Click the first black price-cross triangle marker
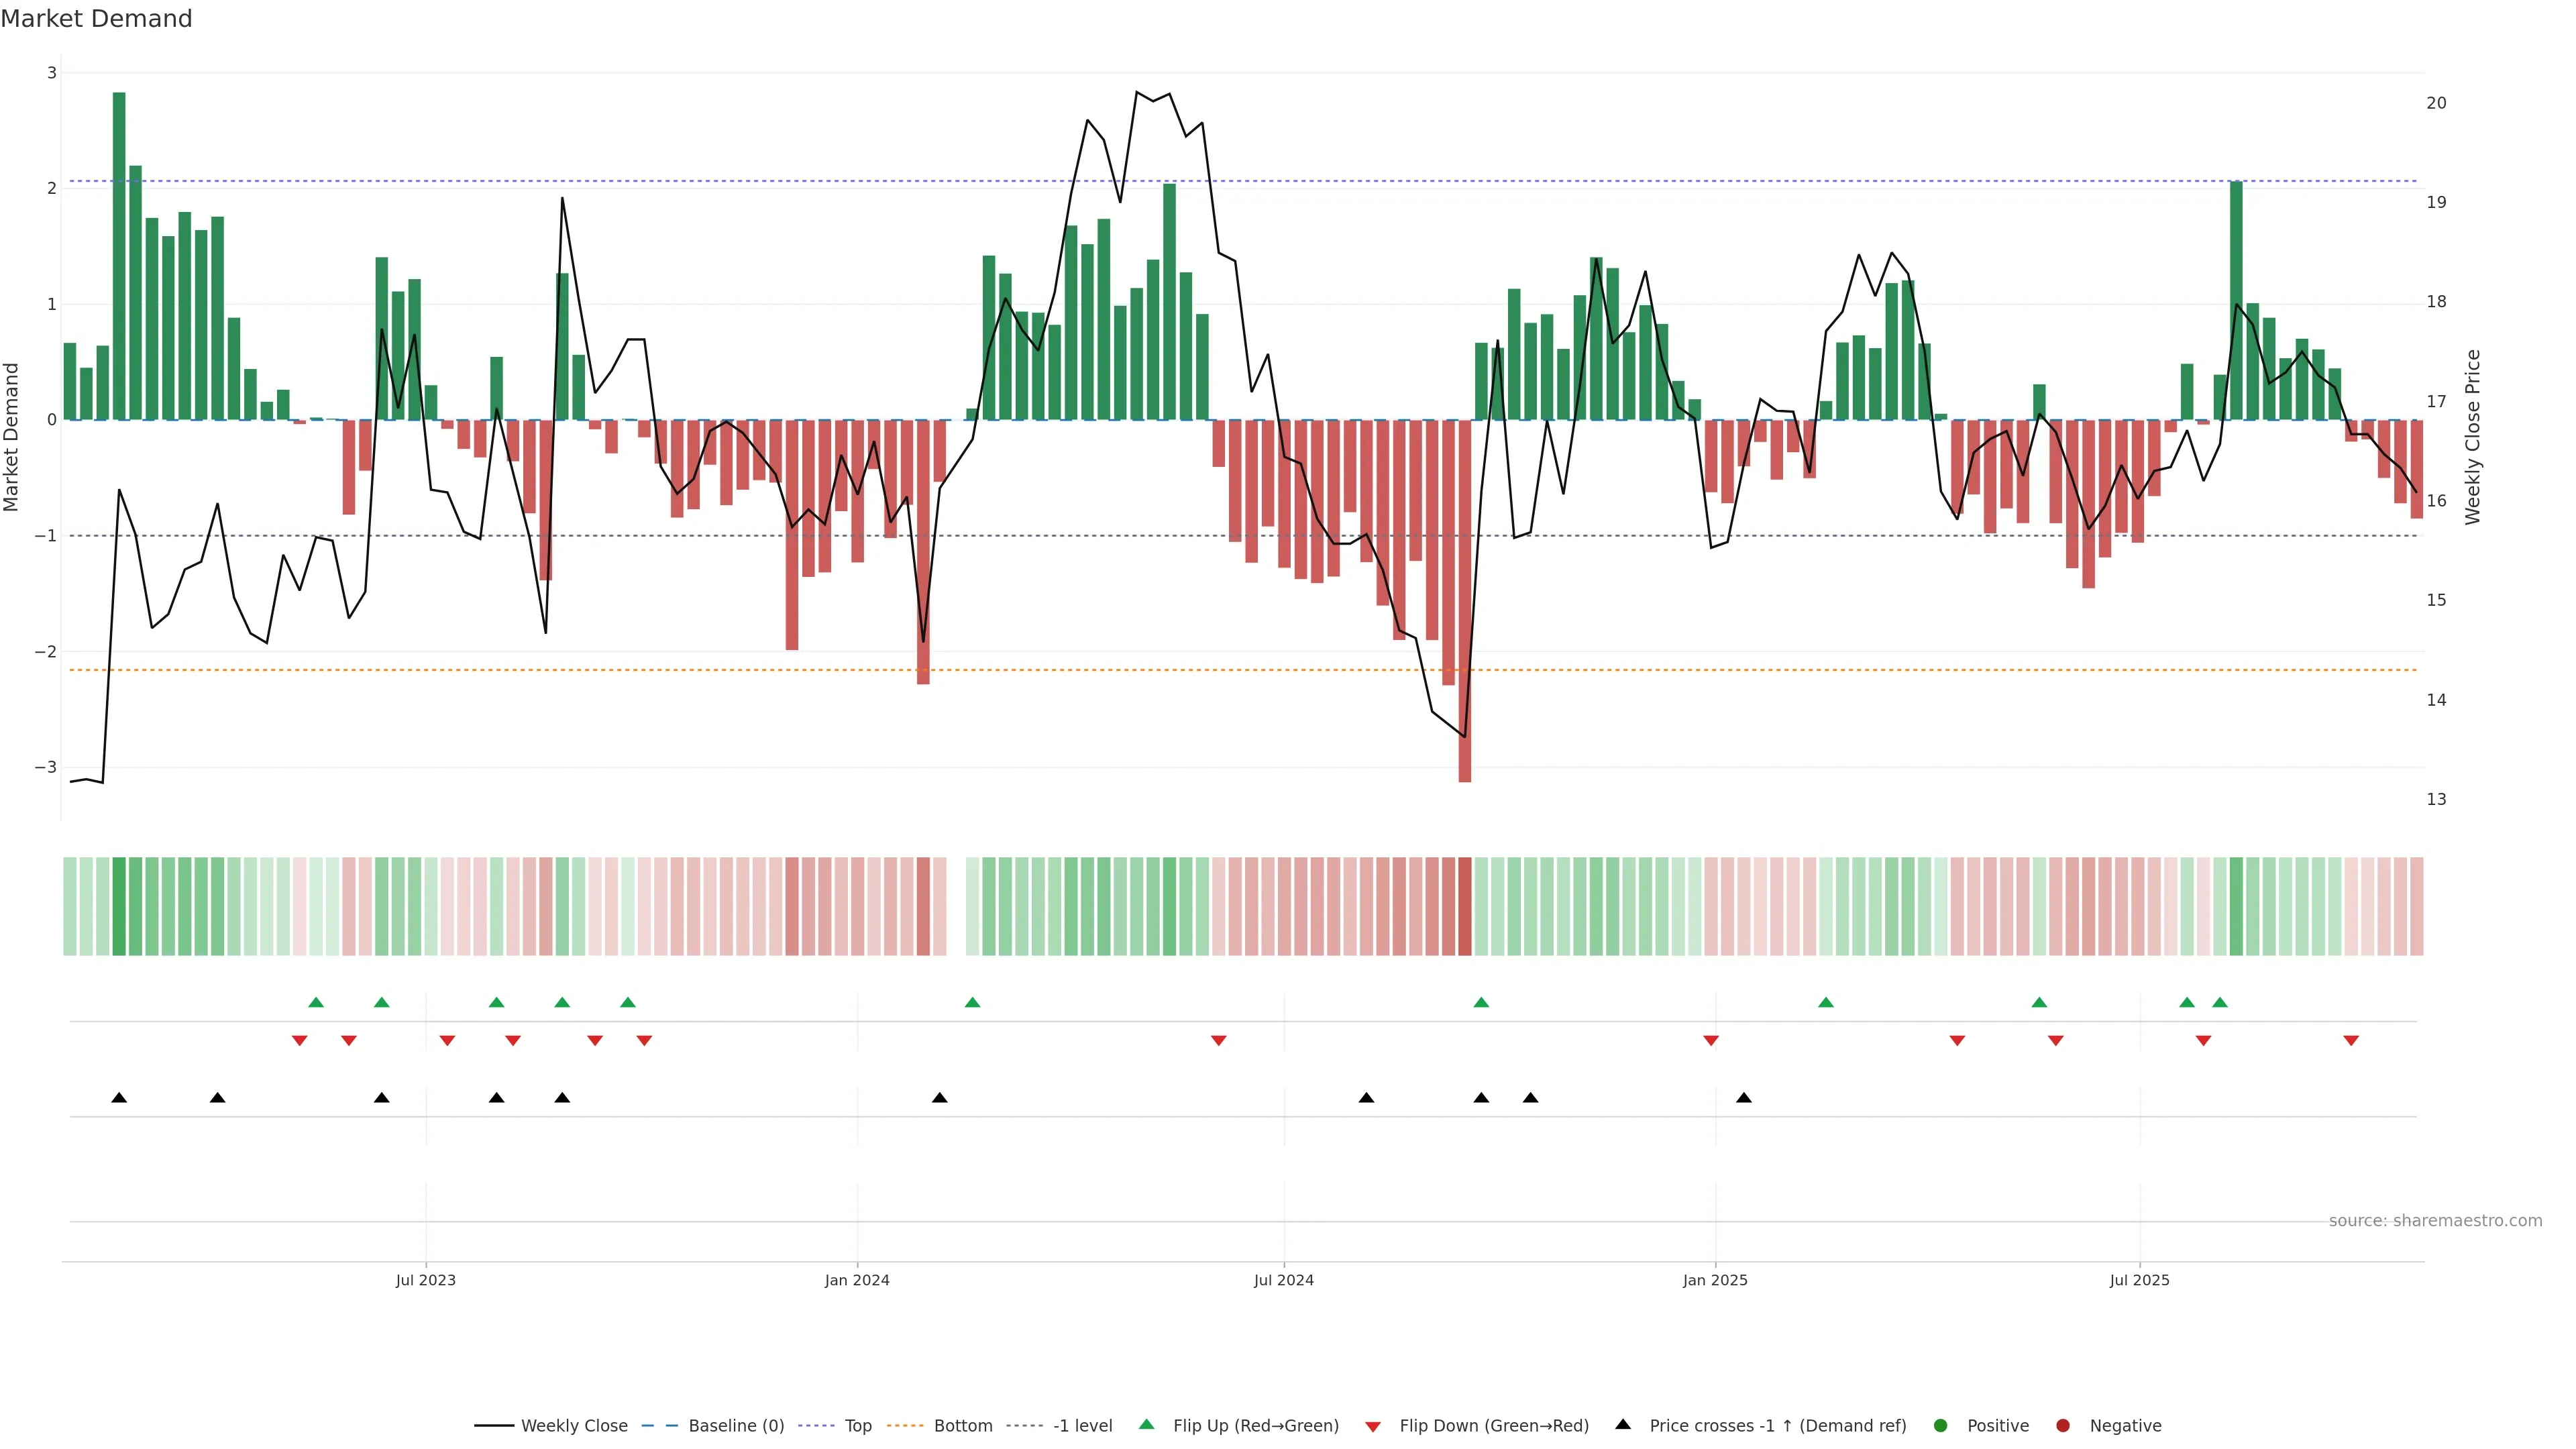This screenshot has height=1449, width=2576. 119,1098
